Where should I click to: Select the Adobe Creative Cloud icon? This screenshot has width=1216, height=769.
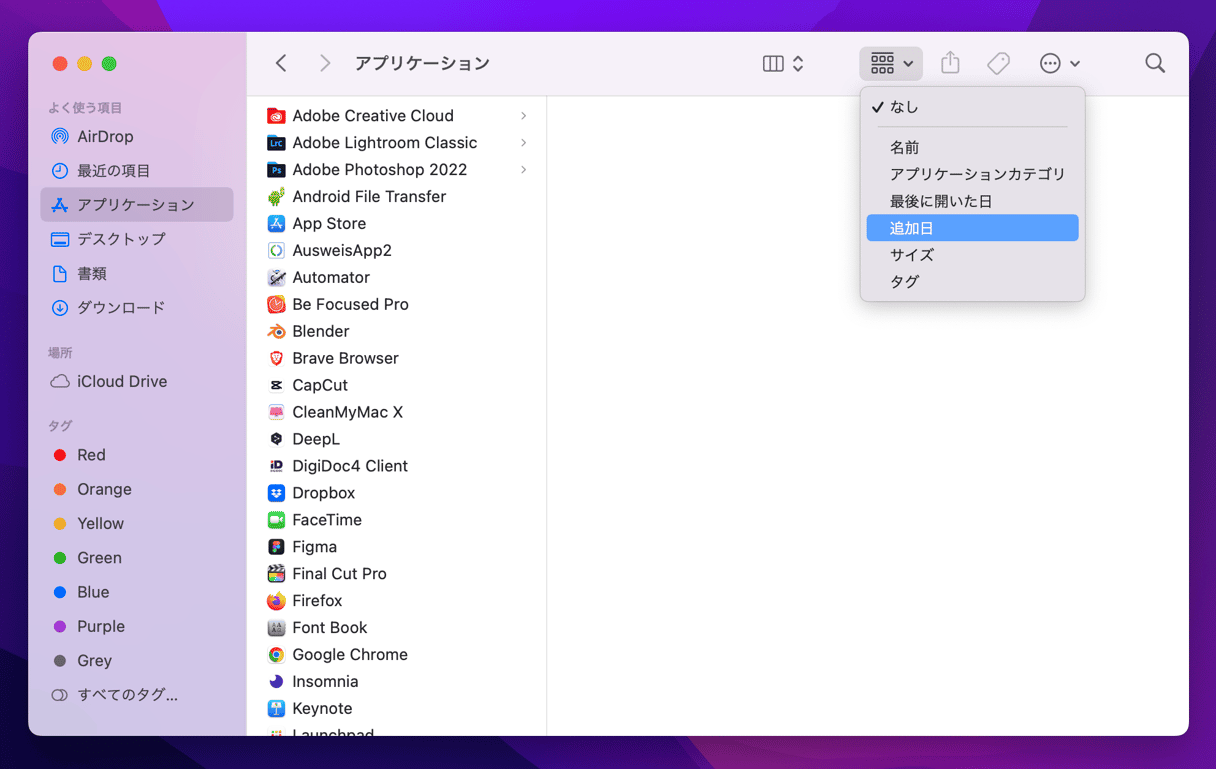point(276,116)
